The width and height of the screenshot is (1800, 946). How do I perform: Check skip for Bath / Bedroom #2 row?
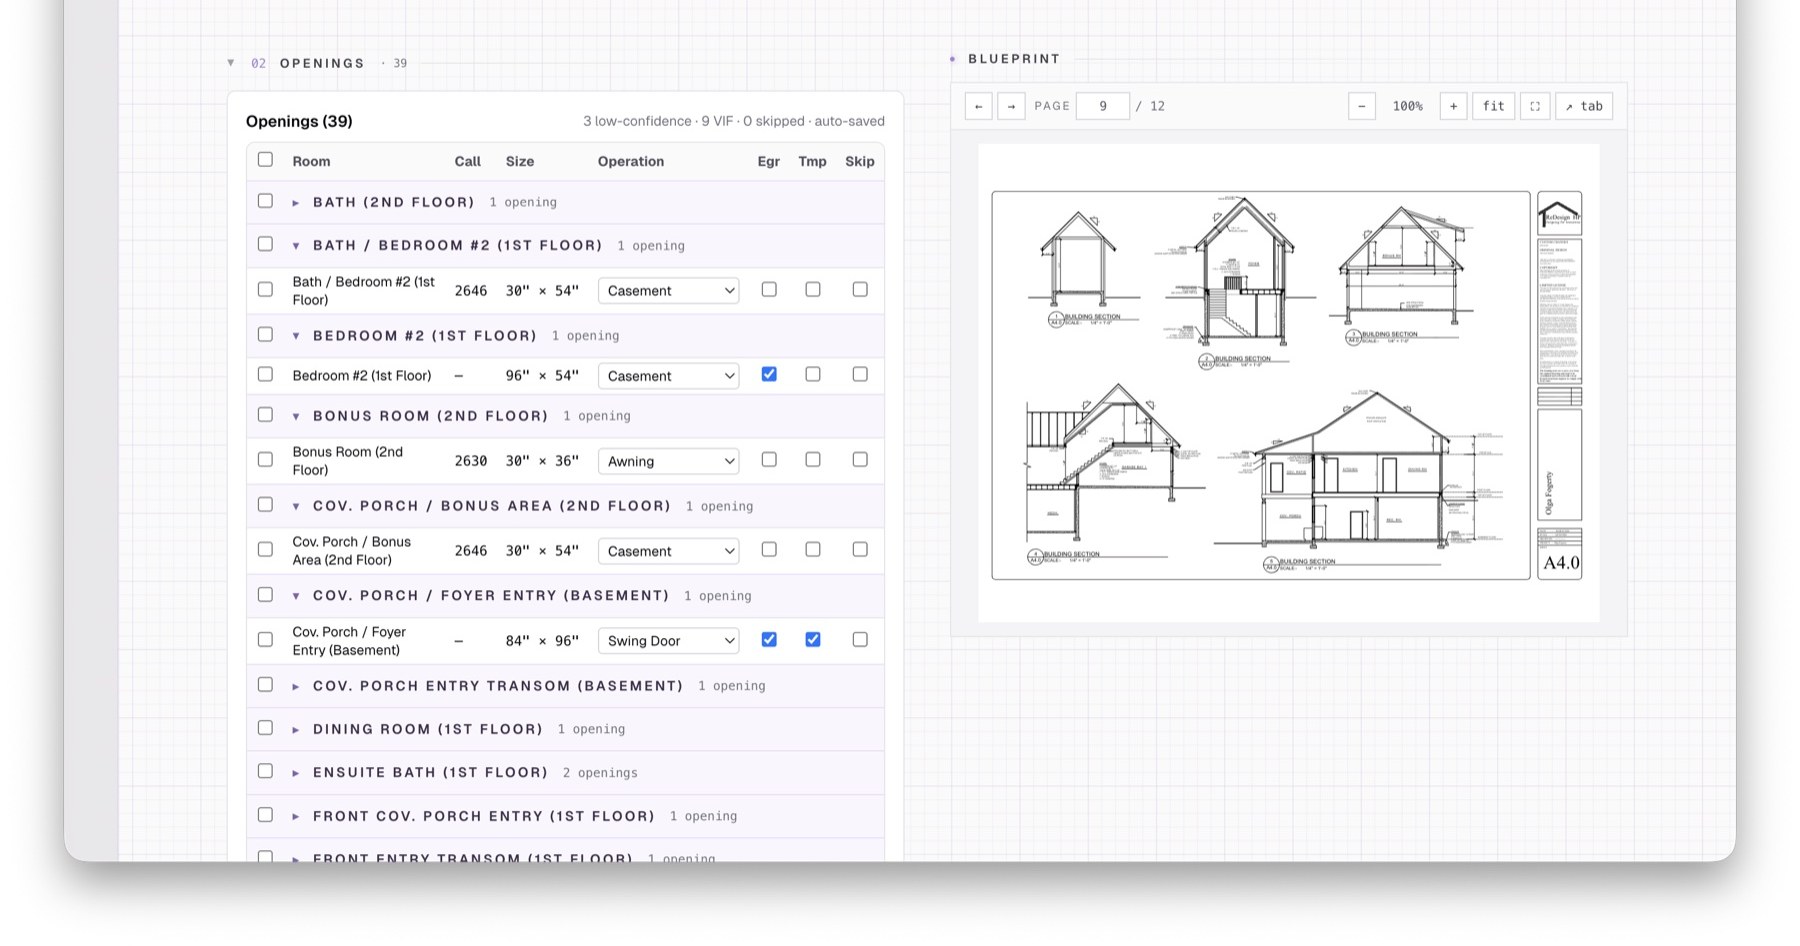[x=860, y=289]
